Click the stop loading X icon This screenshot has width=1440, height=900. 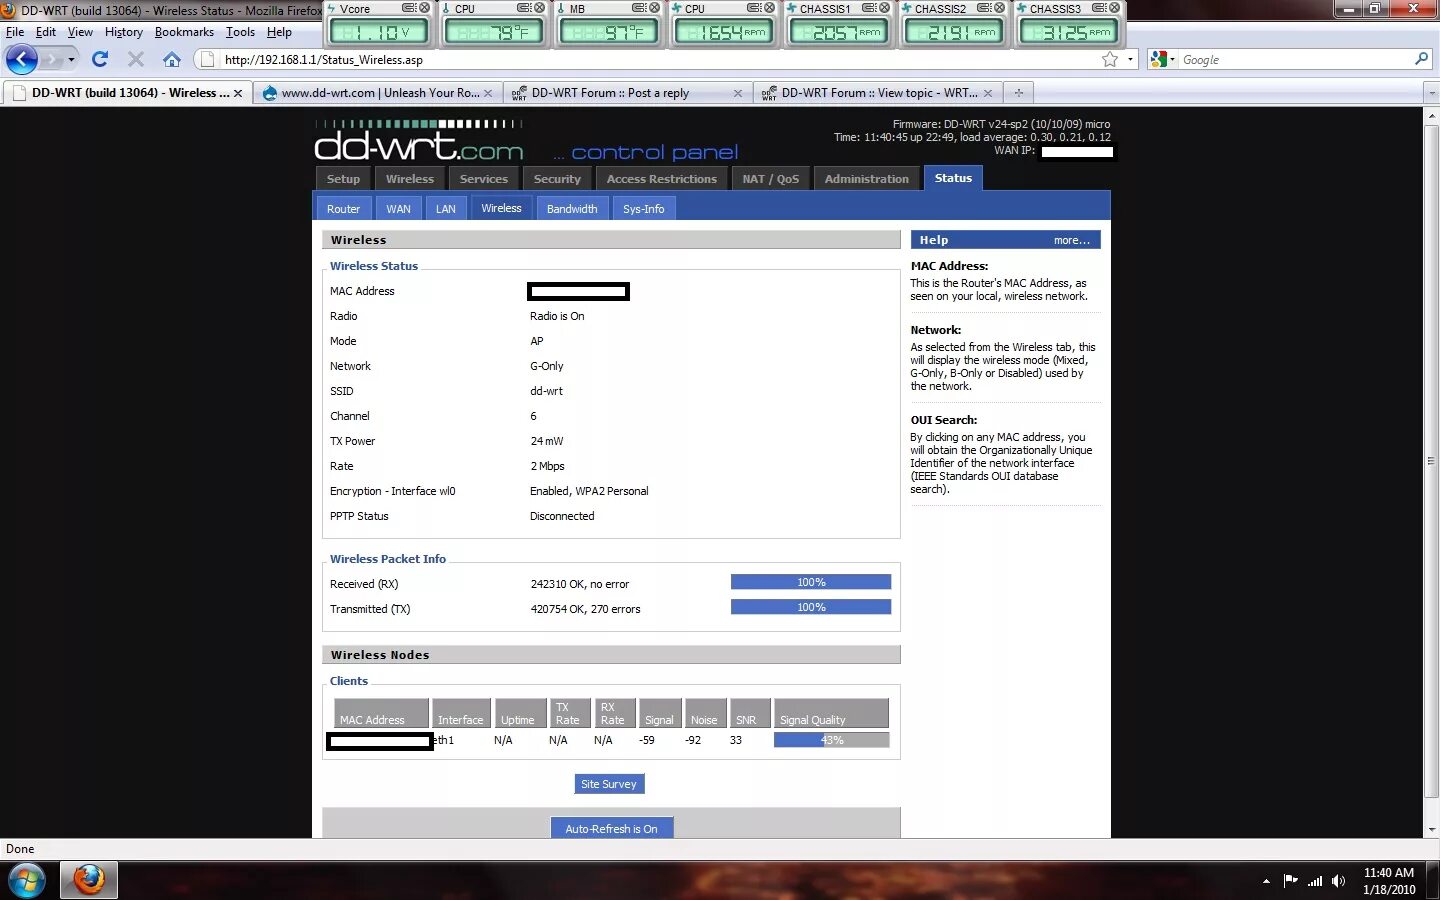(x=136, y=60)
